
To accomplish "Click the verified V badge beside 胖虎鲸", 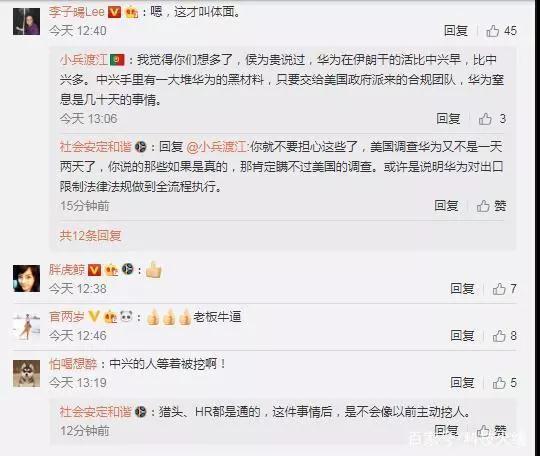I will click(x=94, y=270).
